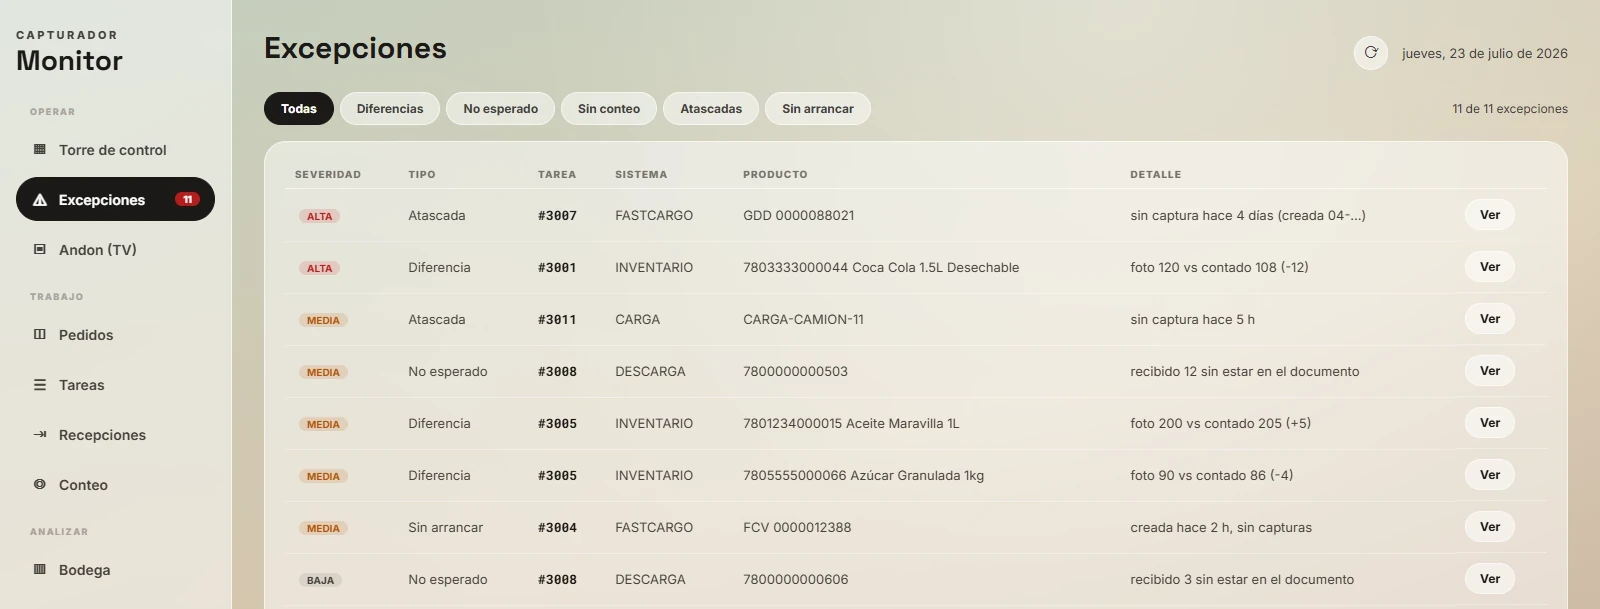Click task number #3004
This screenshot has height=609, width=1600.
point(557,527)
